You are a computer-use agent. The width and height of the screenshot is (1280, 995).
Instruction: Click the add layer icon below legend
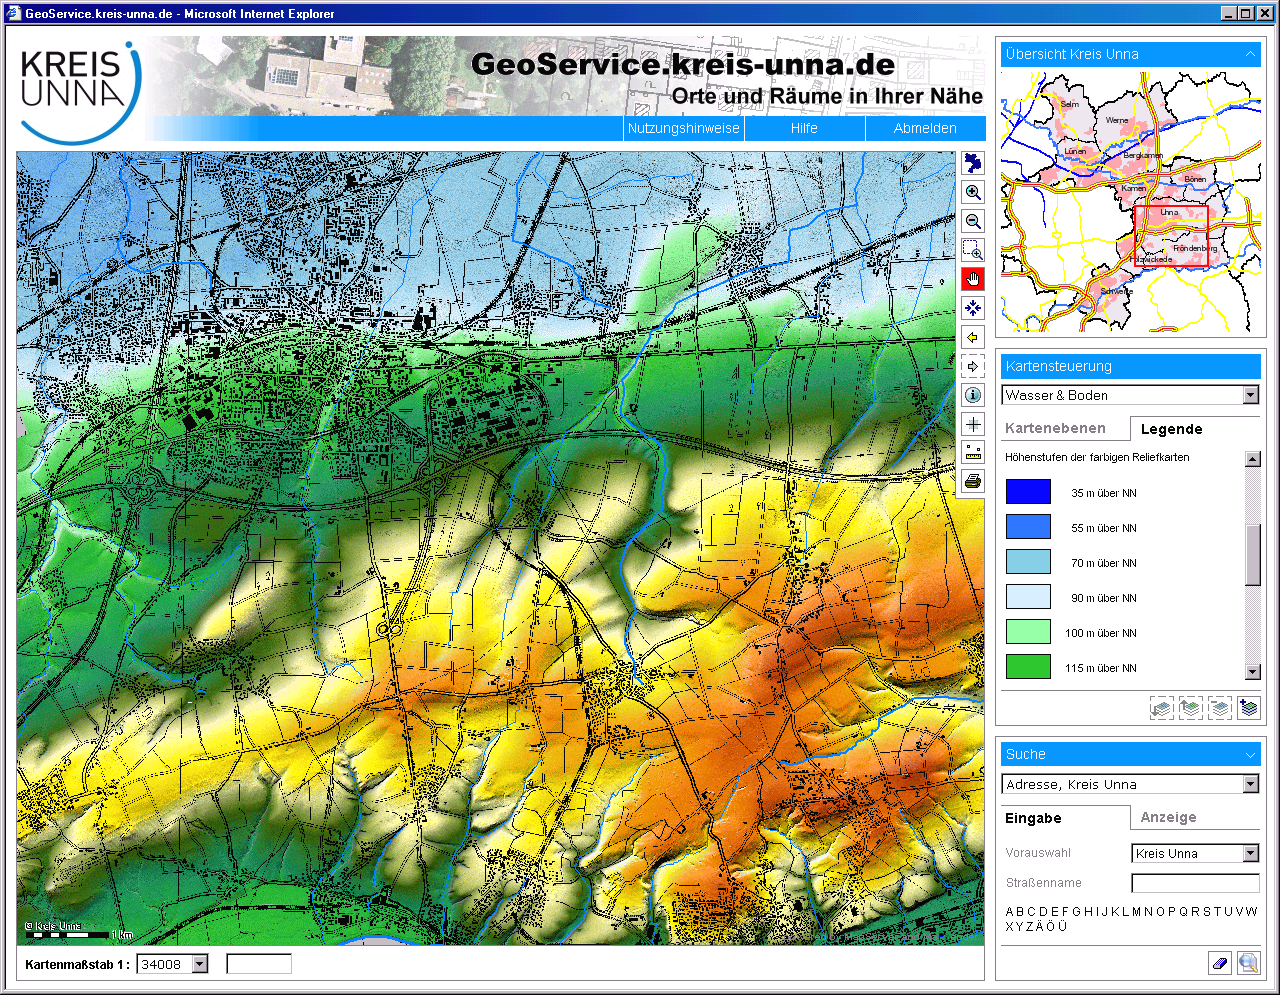click(x=1248, y=708)
